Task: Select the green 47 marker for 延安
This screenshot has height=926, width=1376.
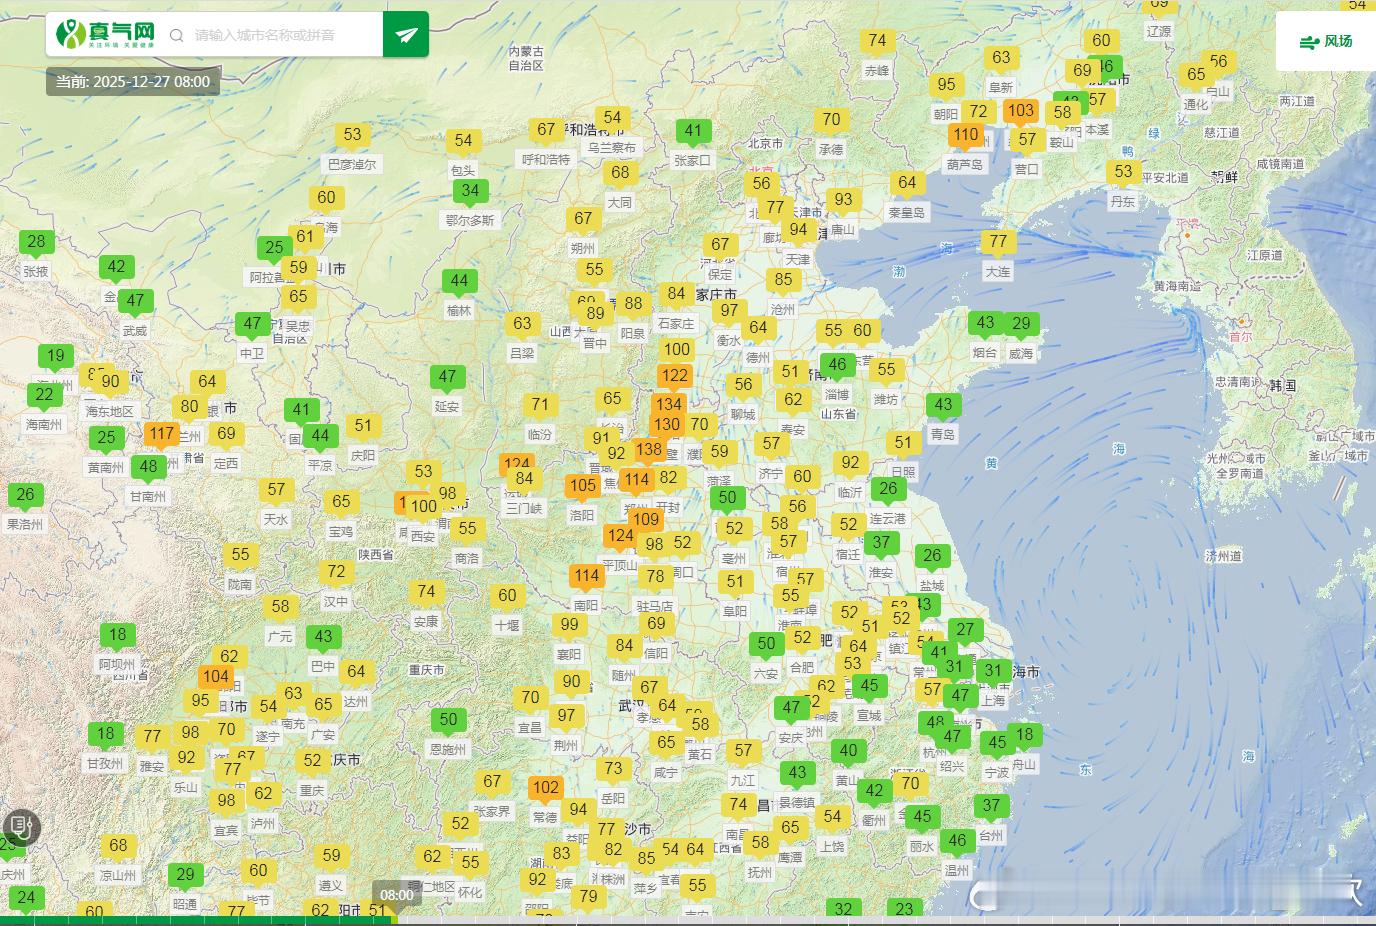Action: coord(447,379)
